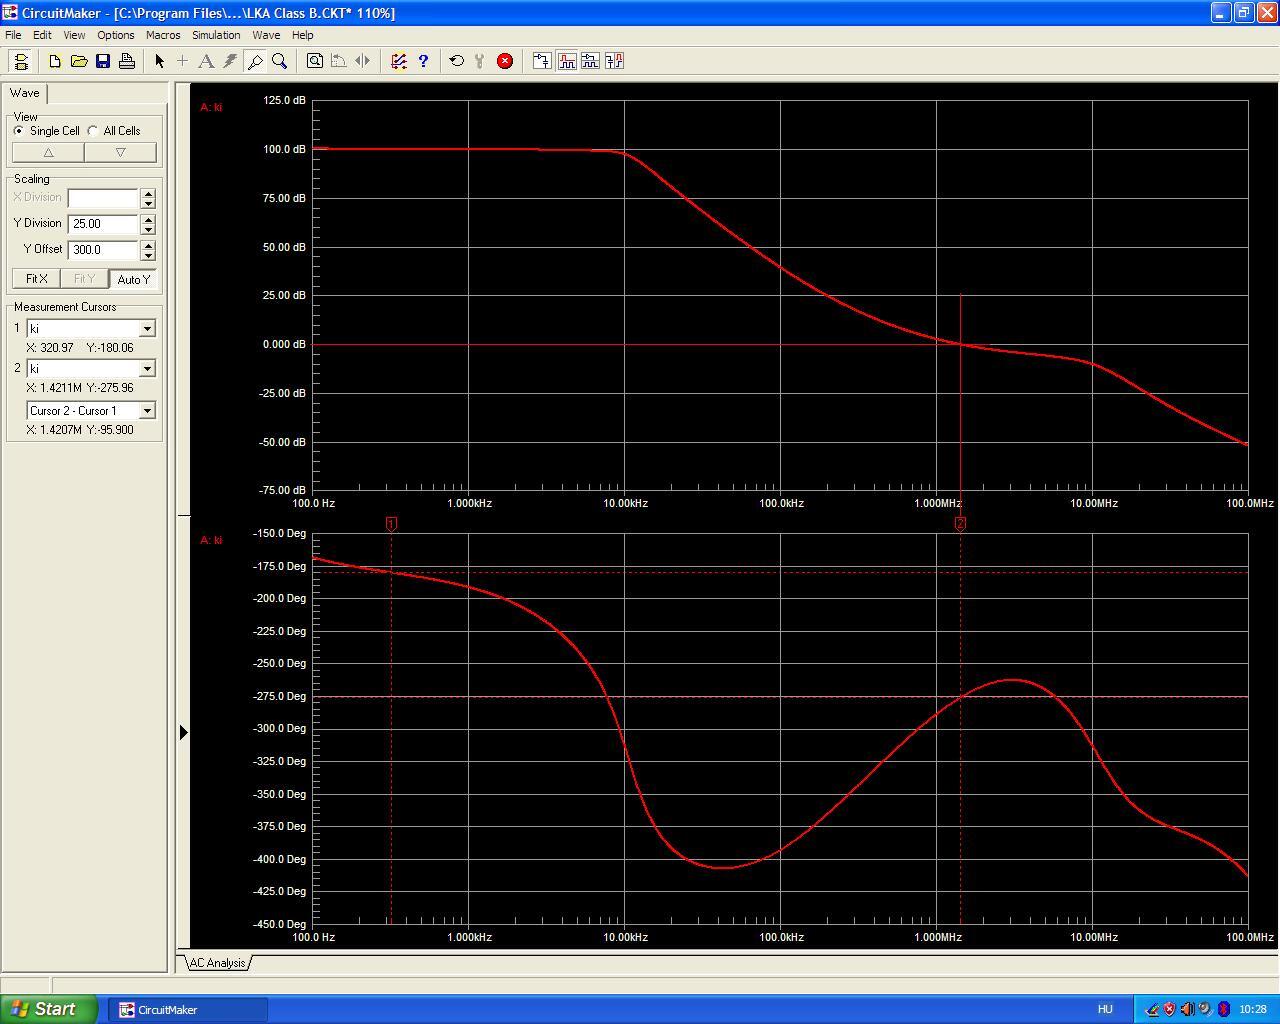Screen dimensions: 1280x1024
Task: Click the last split-window toolbar icon
Action: click(x=614, y=61)
